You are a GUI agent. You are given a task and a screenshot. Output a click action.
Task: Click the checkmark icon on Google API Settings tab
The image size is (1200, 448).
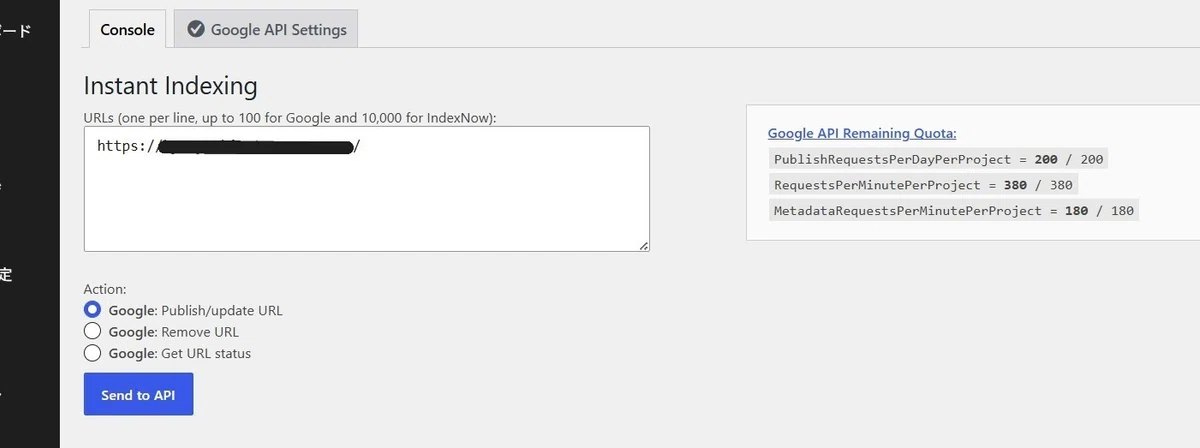pyautogui.click(x=196, y=29)
